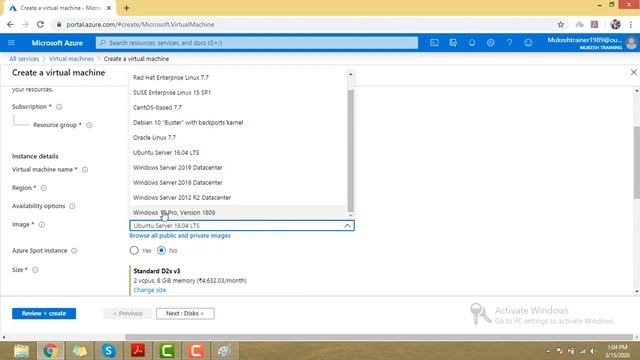Click the info icon next to Subscription
Image resolution: width=640 pixels, height=360 pixels.
tap(59, 107)
